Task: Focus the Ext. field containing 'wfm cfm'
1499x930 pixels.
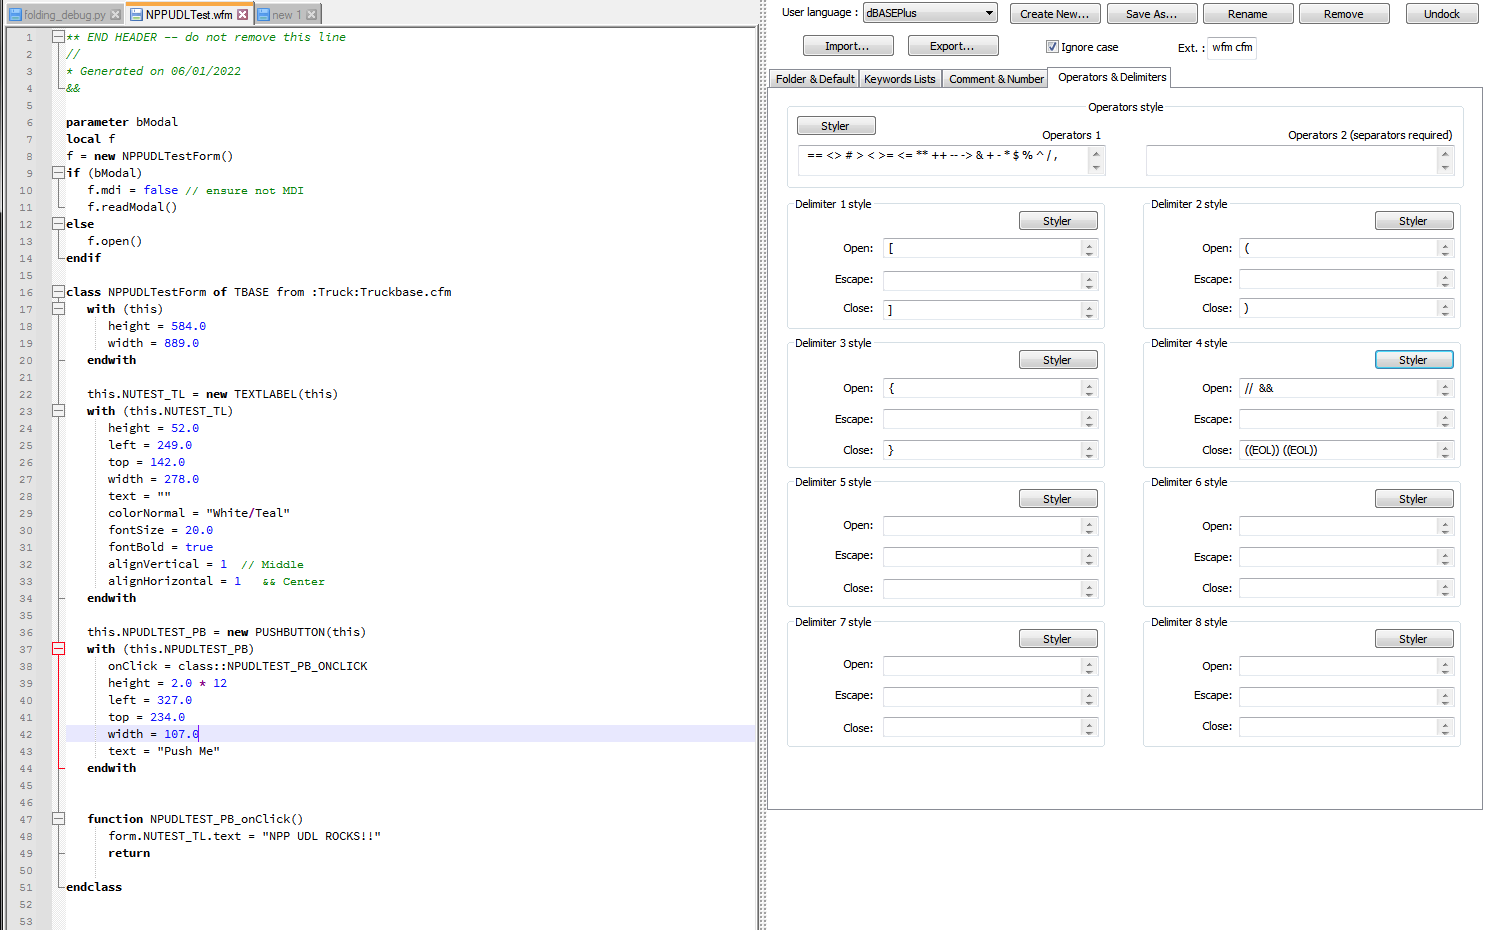Action: [x=1232, y=47]
